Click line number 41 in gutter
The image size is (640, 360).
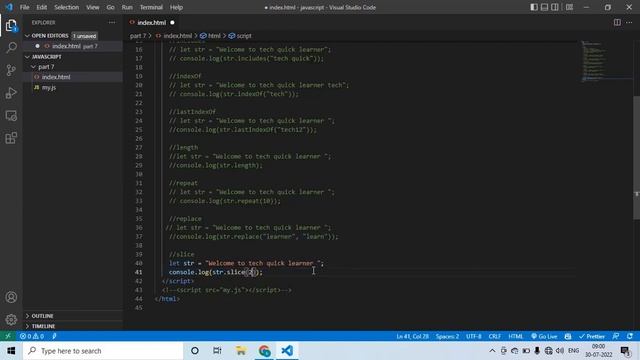(x=139, y=272)
